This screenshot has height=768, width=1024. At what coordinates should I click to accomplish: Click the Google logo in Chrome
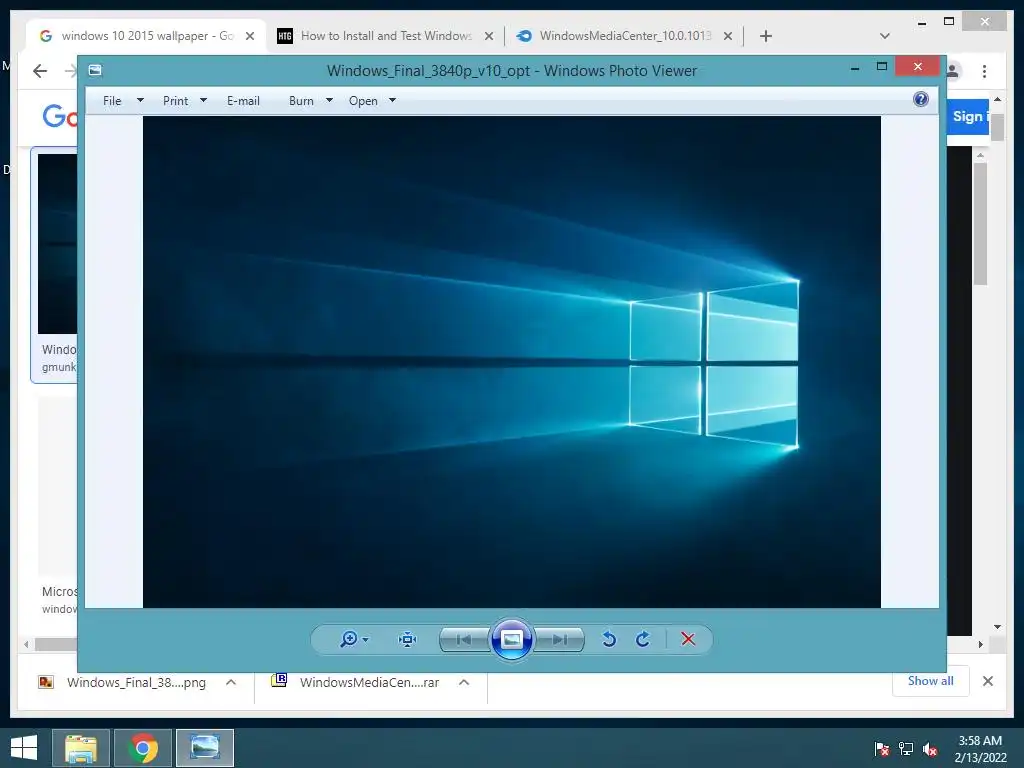pos(60,117)
